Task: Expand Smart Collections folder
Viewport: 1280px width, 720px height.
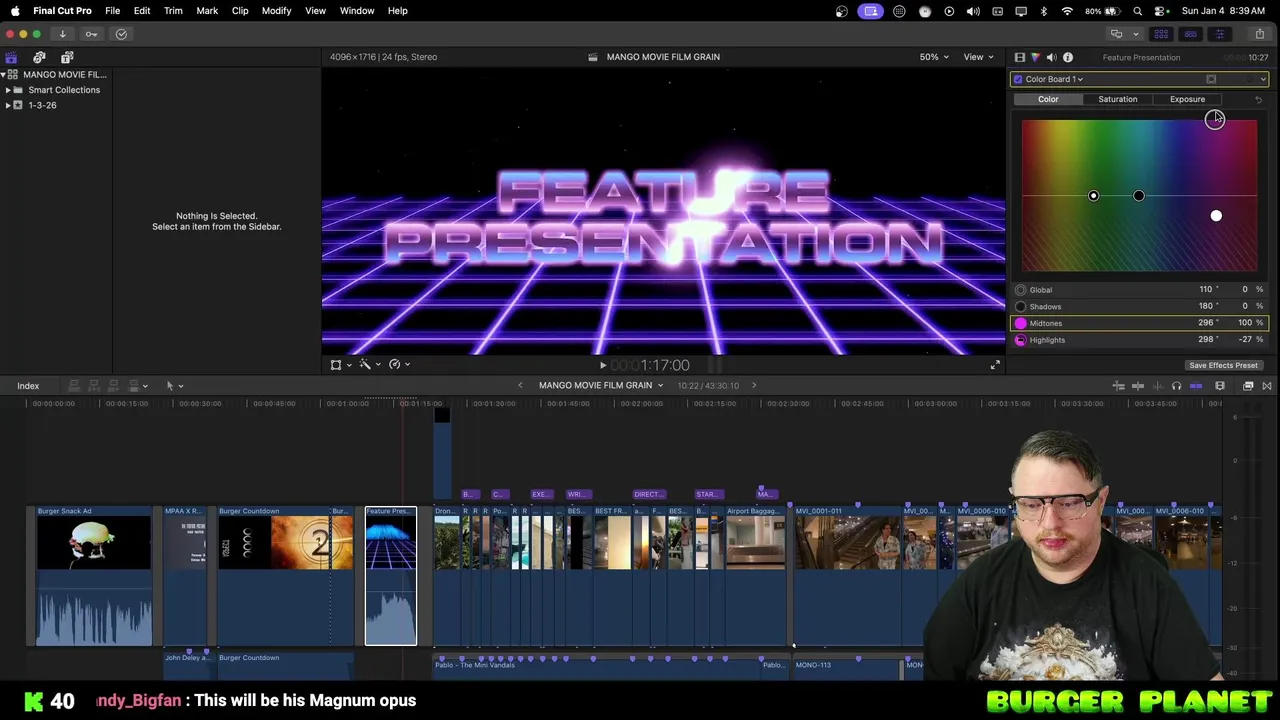Action: pos(8,90)
